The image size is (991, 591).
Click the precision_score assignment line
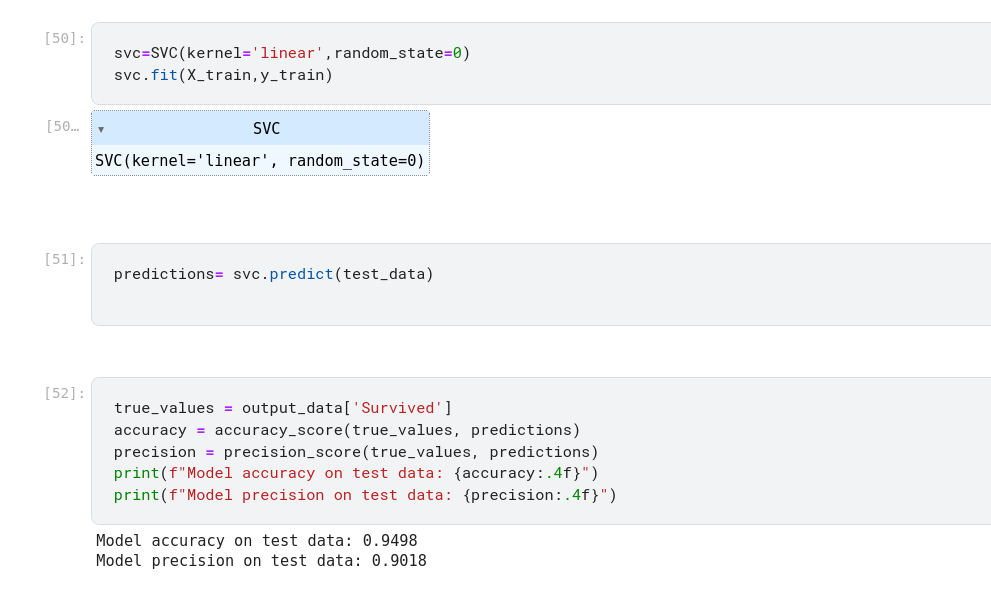coord(356,452)
